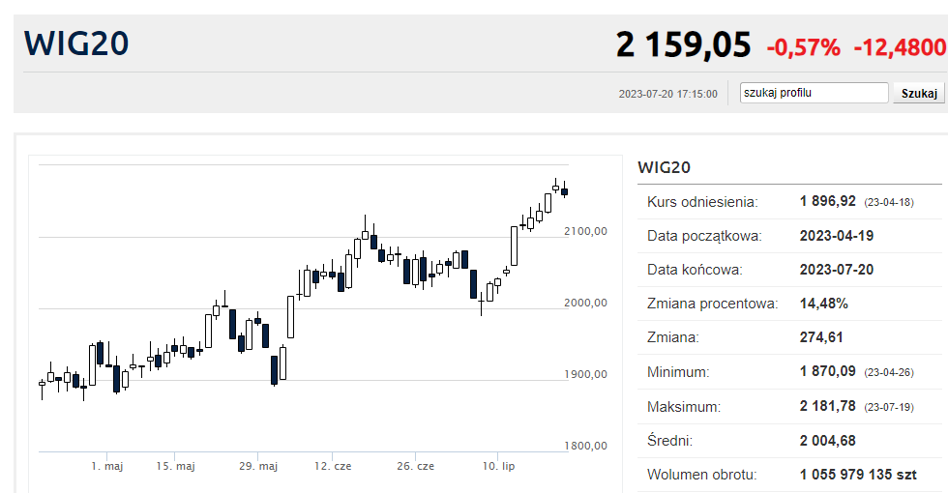Click the -0,57% percentage change

tap(804, 47)
